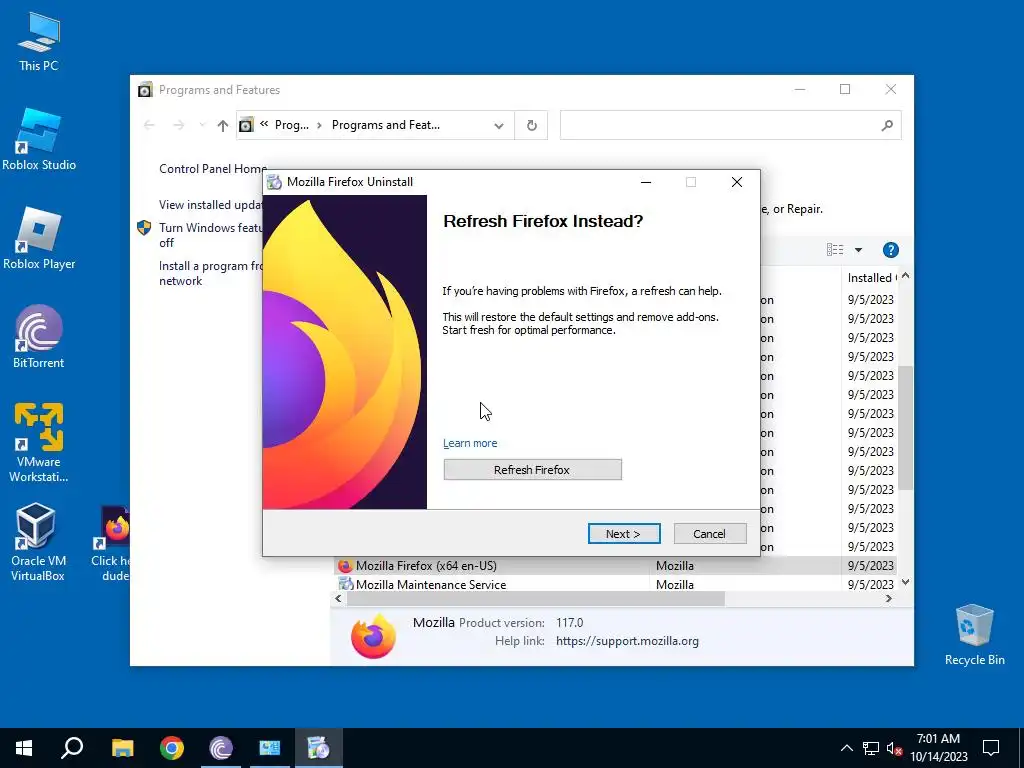Select Oracle VM VirtualBox desktop icon
The image size is (1024, 768).
(x=38, y=542)
